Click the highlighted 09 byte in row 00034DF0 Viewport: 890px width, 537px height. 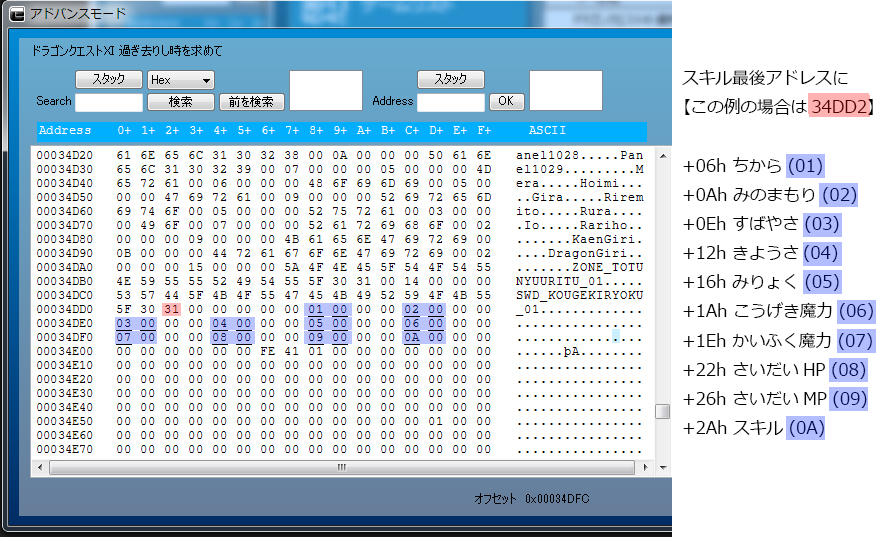coord(316,337)
